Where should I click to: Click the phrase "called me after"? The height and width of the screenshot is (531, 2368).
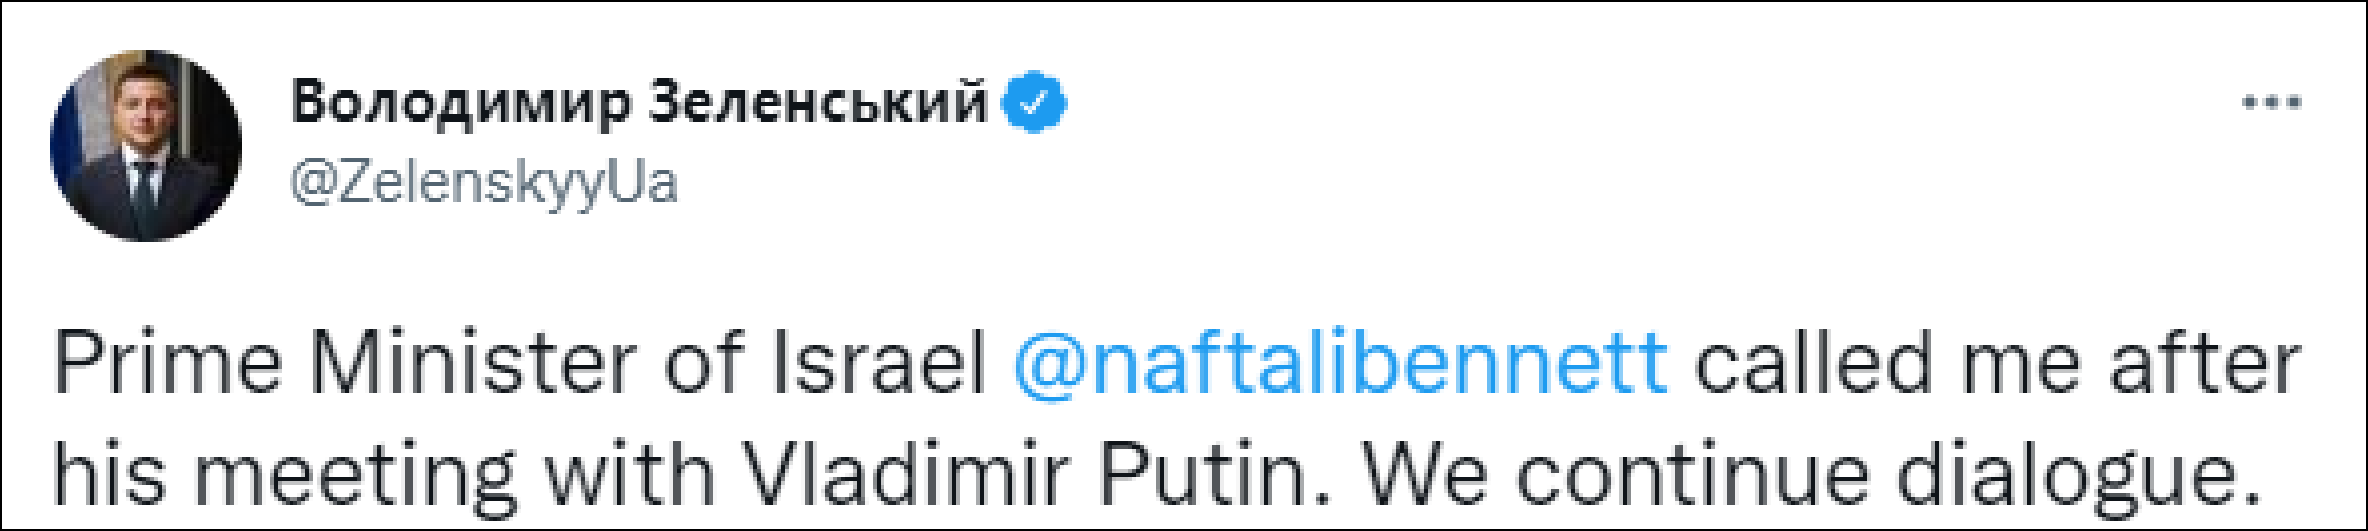1996,362
